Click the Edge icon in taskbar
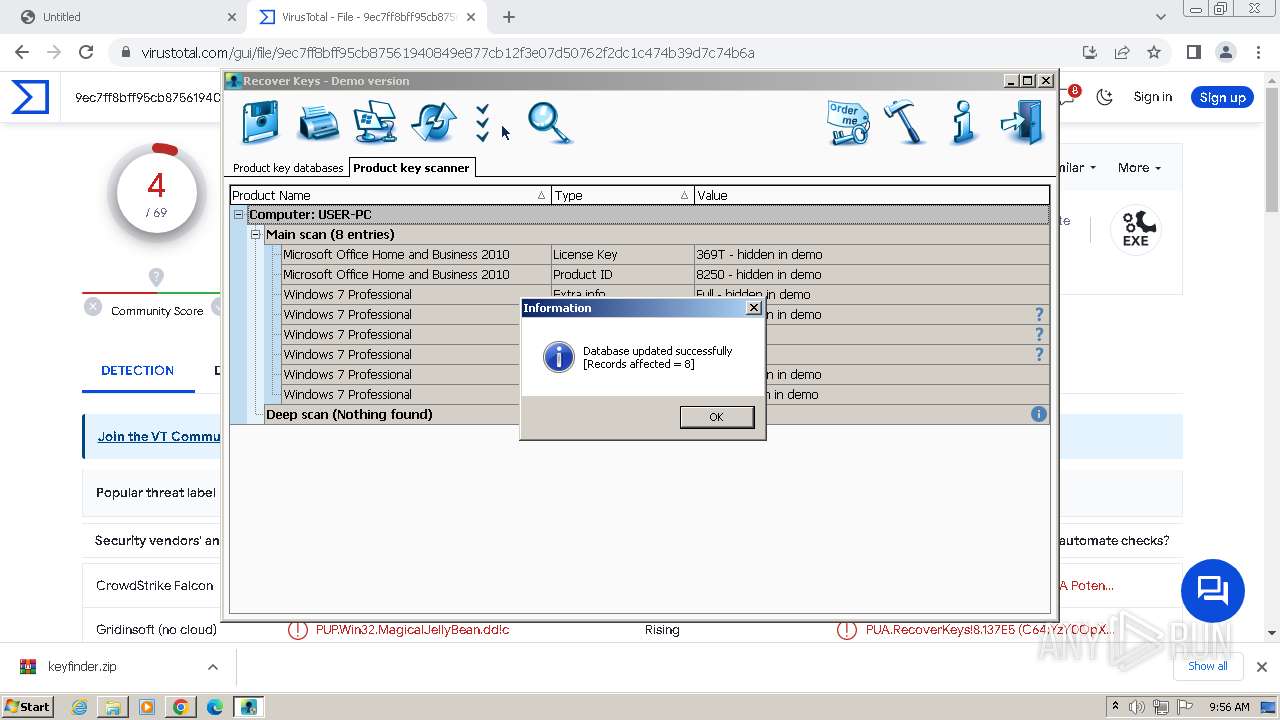Screen dimensions: 1280x720 tap(214, 707)
